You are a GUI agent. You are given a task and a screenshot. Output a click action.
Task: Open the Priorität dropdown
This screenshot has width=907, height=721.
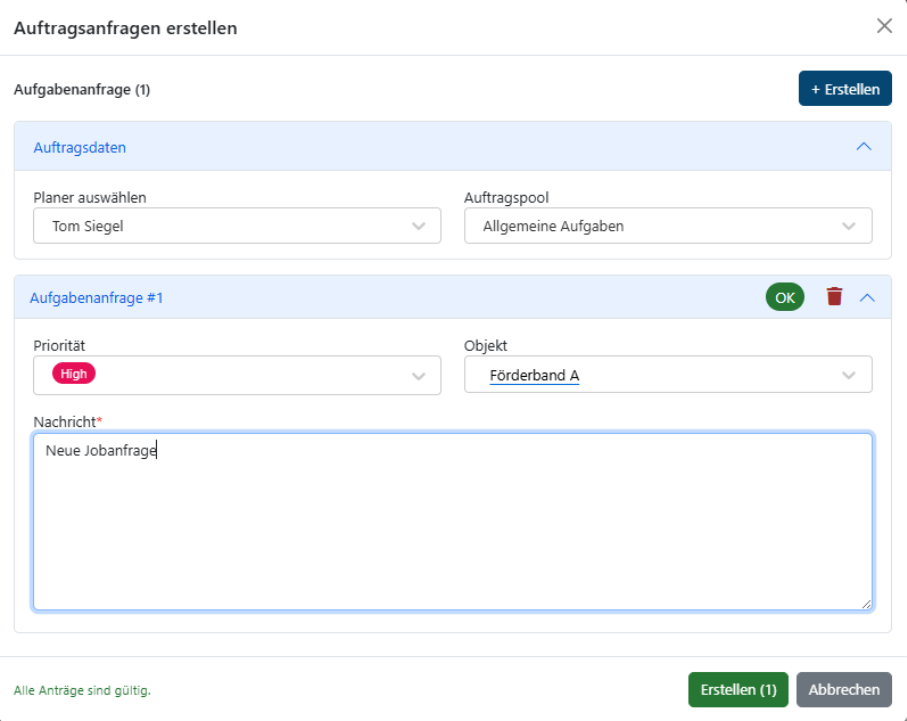point(237,376)
